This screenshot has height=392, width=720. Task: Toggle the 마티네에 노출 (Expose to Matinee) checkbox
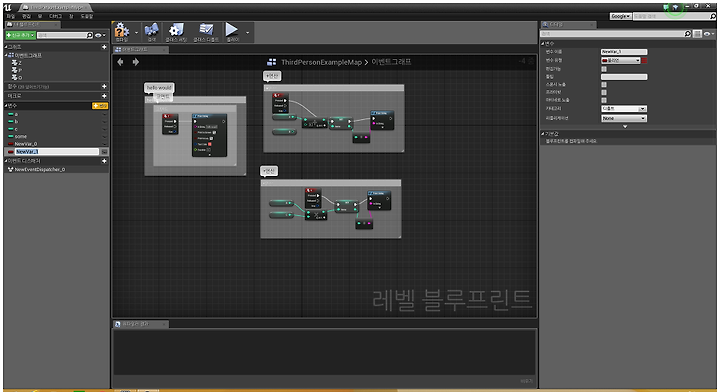coord(604,100)
